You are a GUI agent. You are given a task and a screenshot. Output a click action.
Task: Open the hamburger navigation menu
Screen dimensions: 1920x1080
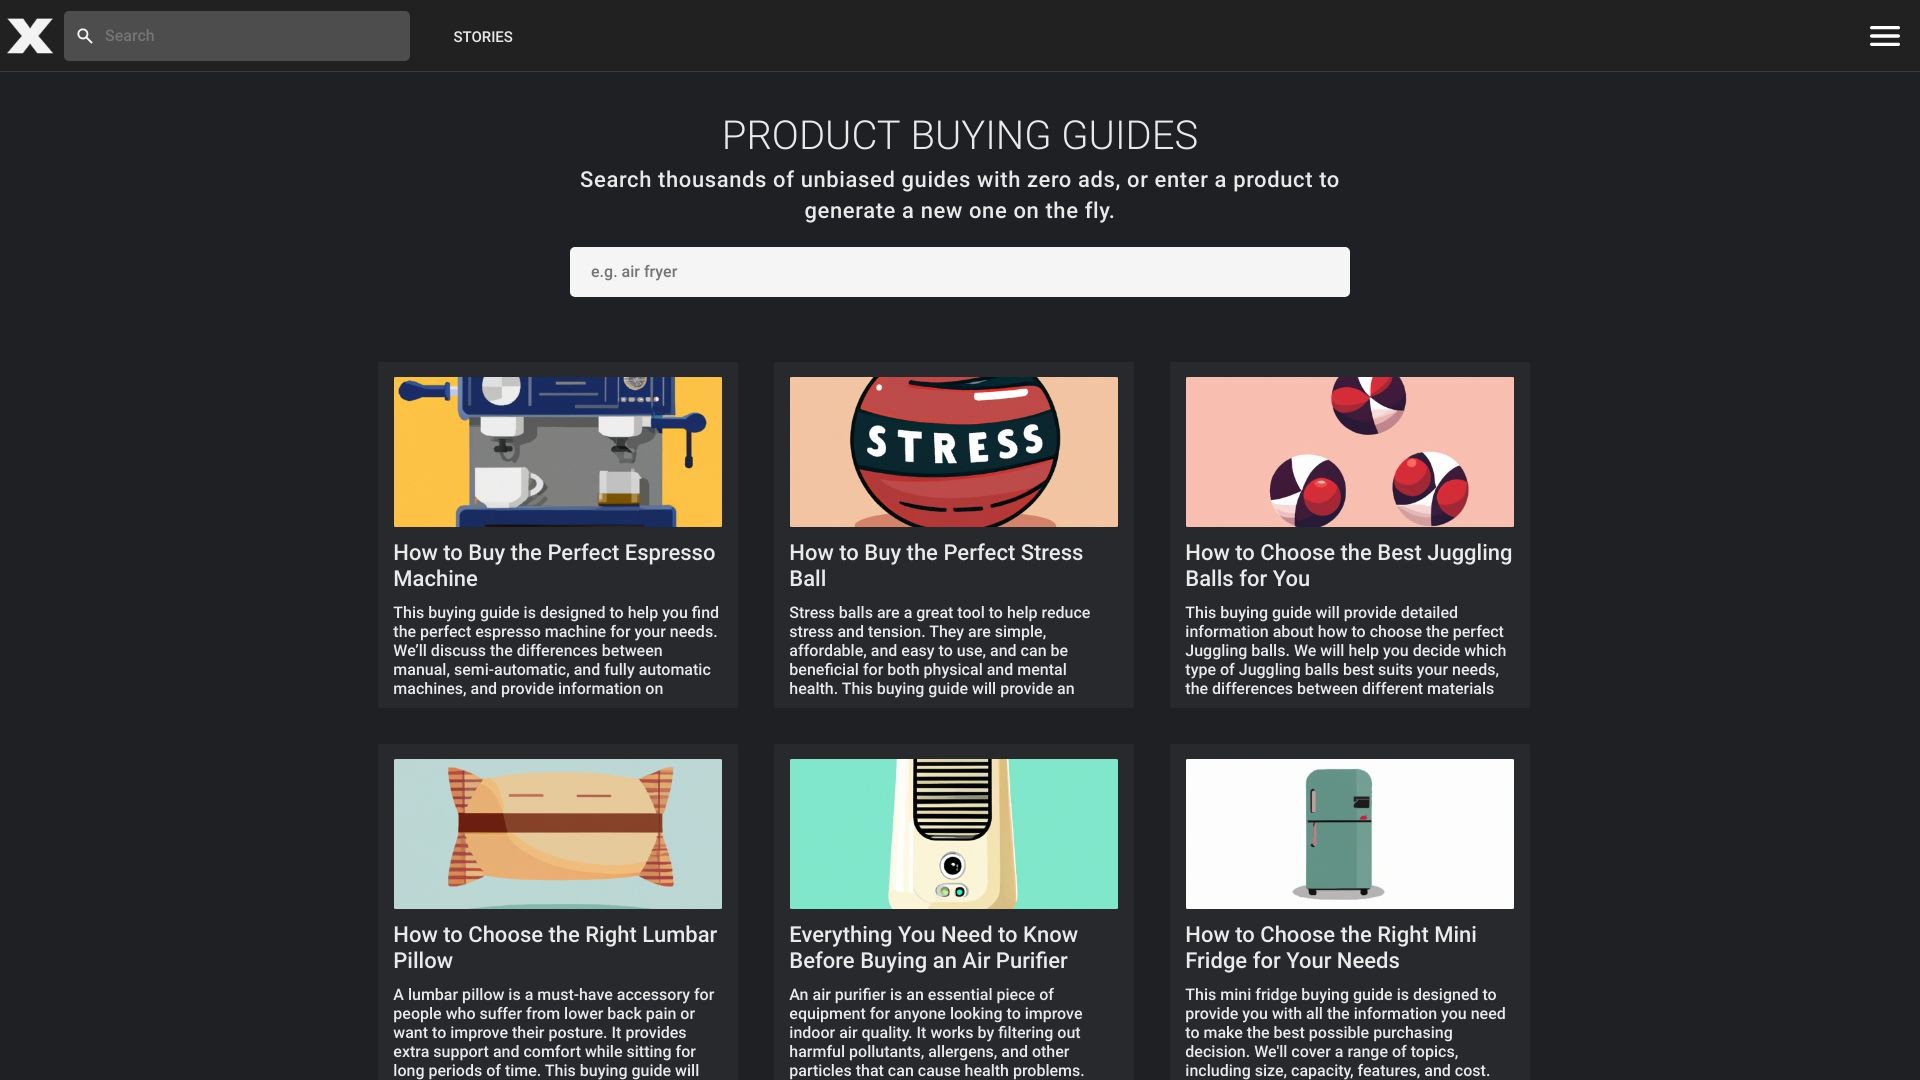1884,36
